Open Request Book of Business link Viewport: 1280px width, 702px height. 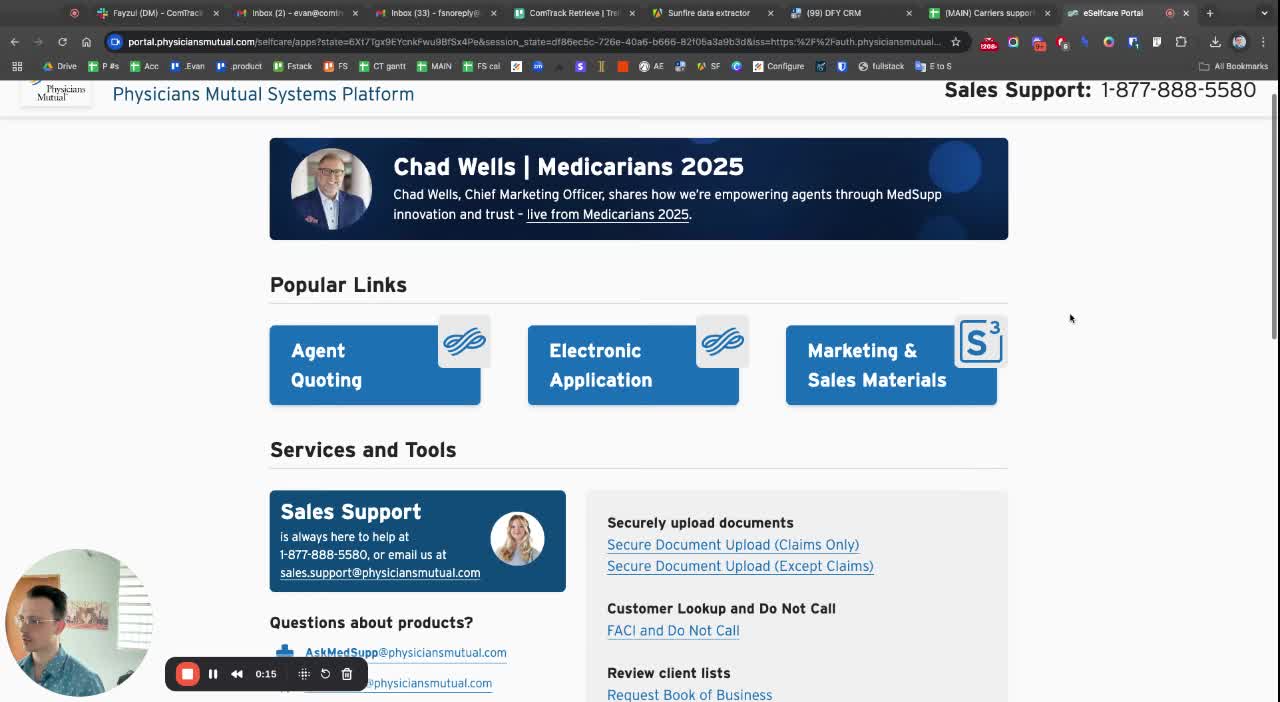(x=689, y=694)
